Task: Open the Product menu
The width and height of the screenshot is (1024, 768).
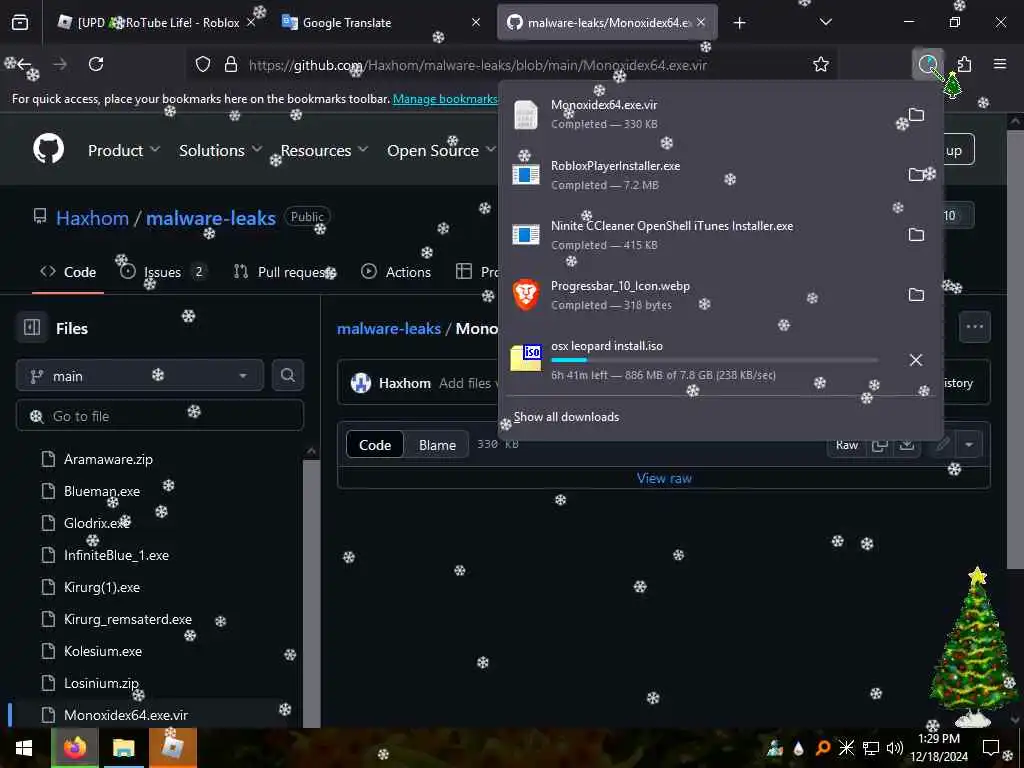Action: click(124, 150)
